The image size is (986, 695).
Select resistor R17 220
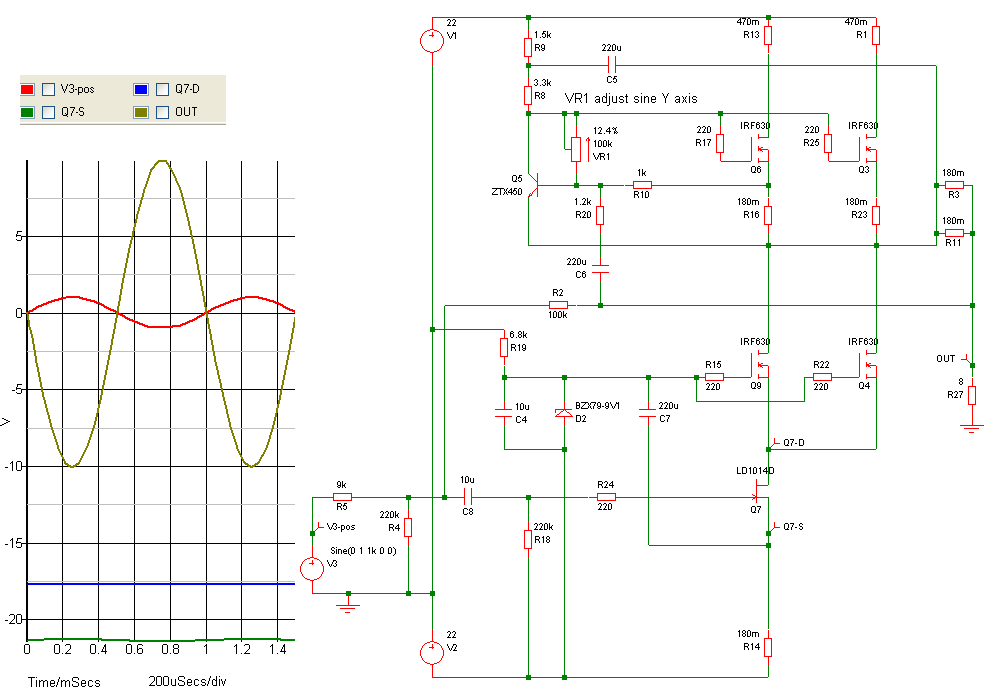720,143
